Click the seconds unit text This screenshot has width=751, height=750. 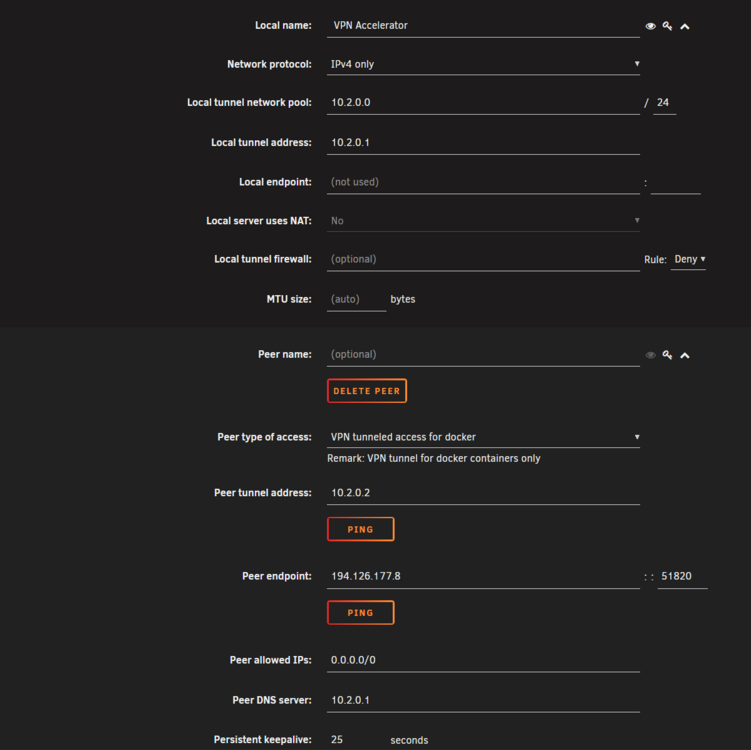[409, 740]
